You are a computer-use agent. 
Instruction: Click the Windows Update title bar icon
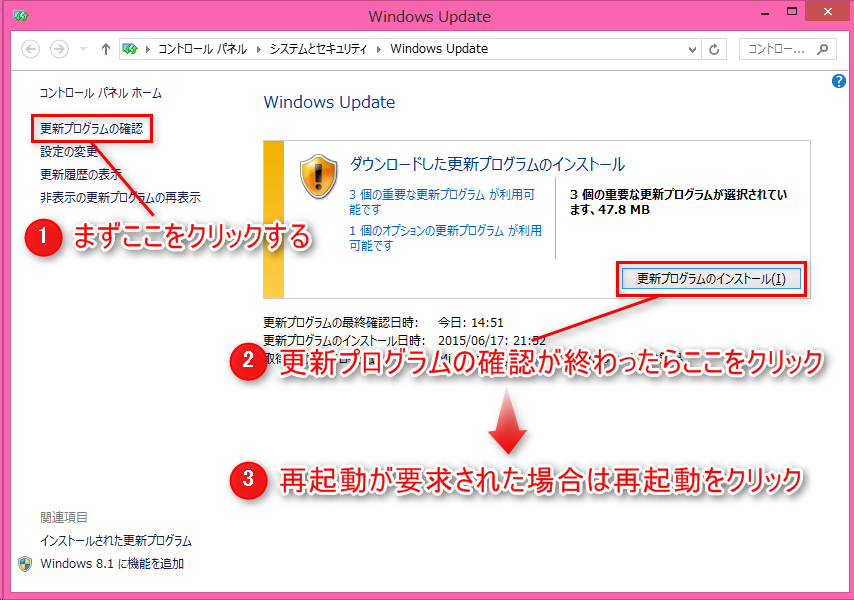click(21, 16)
